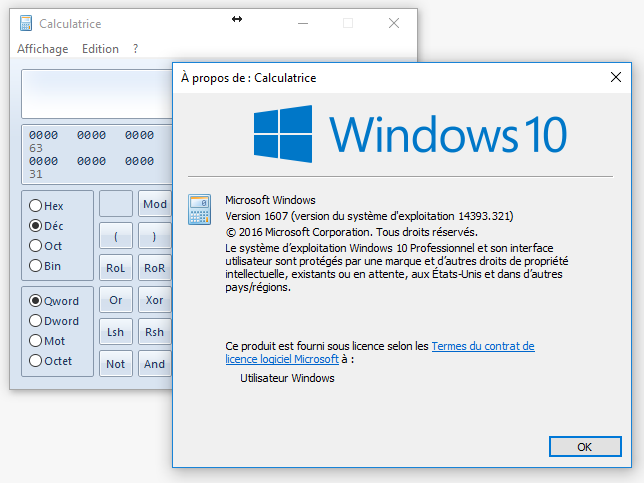Close the Calculatrice window
This screenshot has width=644, height=483.
click(x=394, y=23)
